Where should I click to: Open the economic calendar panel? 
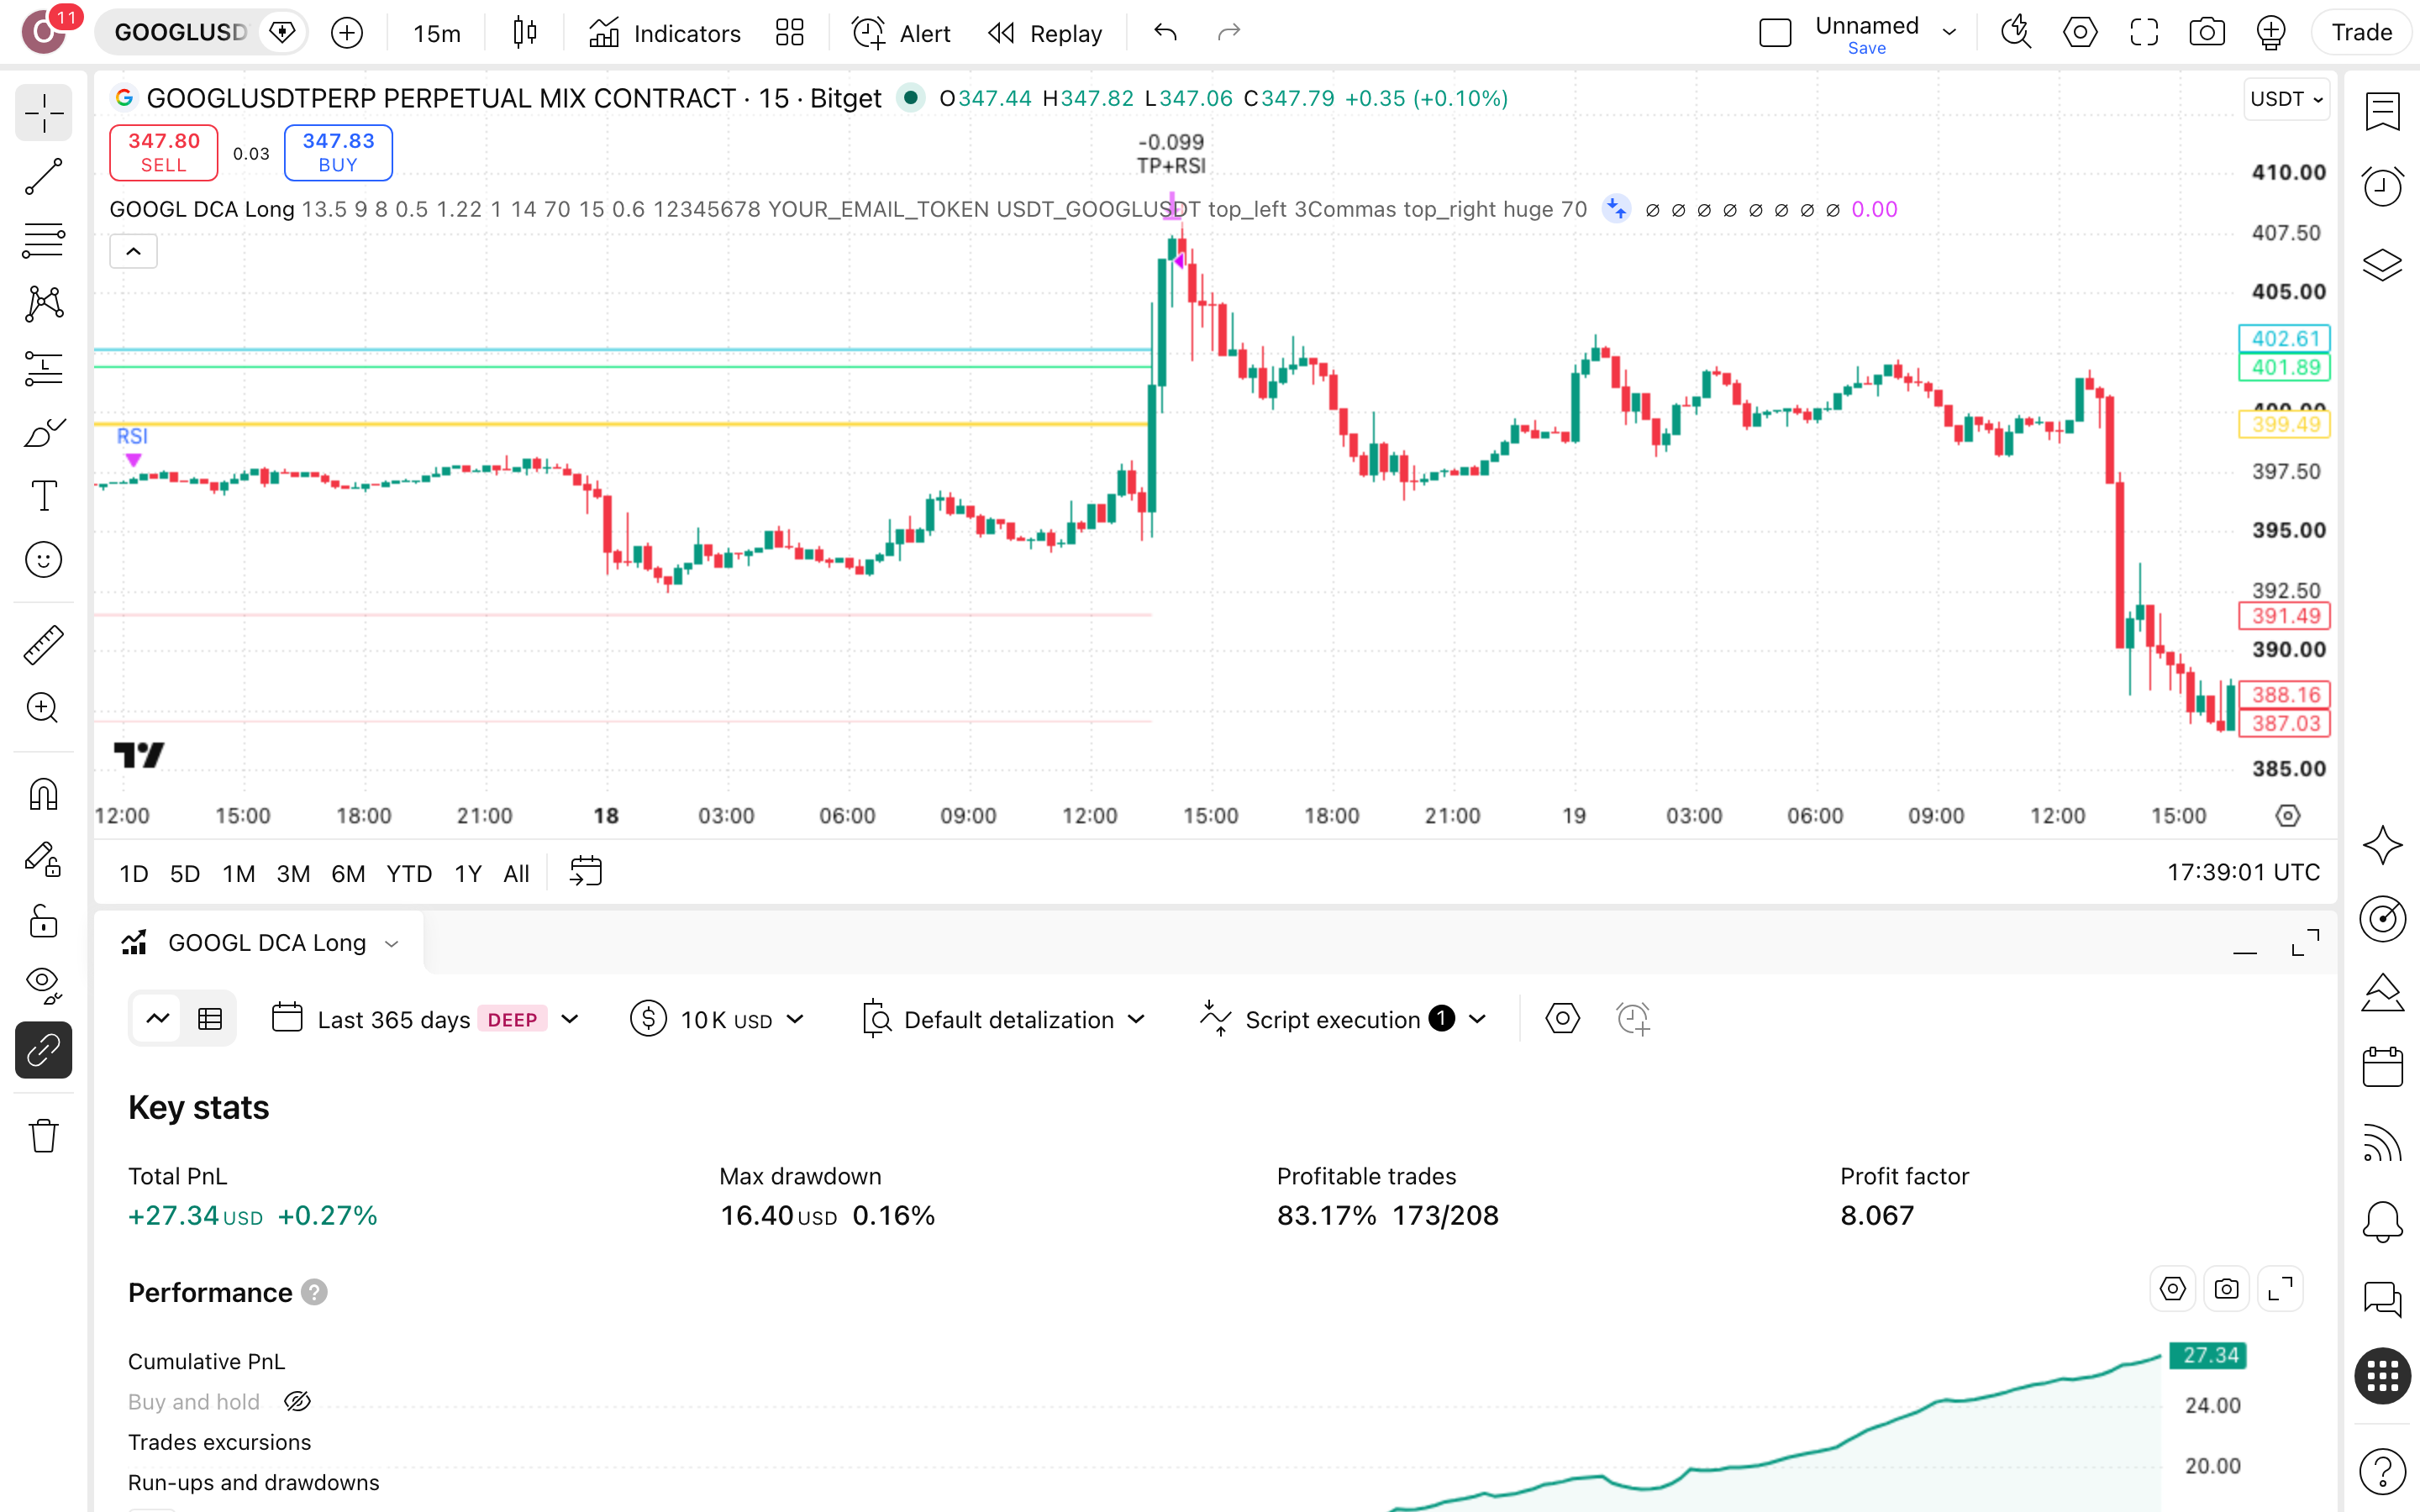2383,1067
